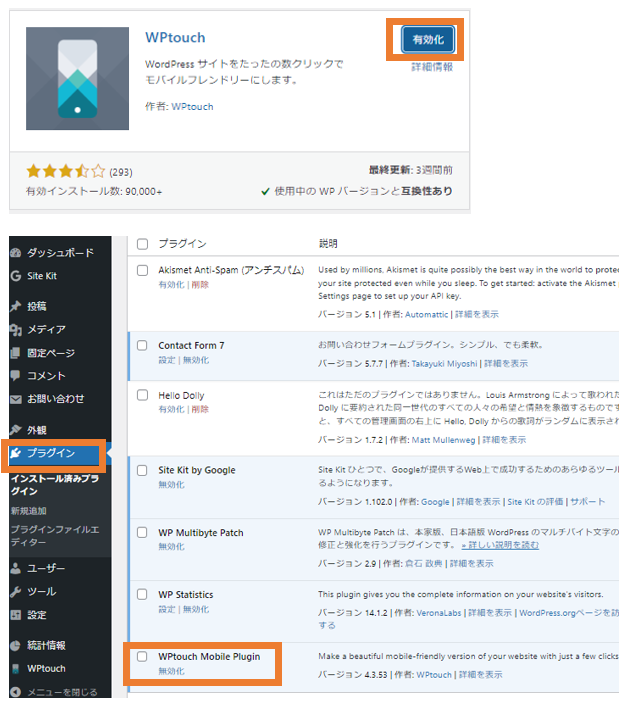Viewport: 643px width, 705px height.
Task: Click 削除 link under Hello Dolly
Action: click(x=200, y=409)
